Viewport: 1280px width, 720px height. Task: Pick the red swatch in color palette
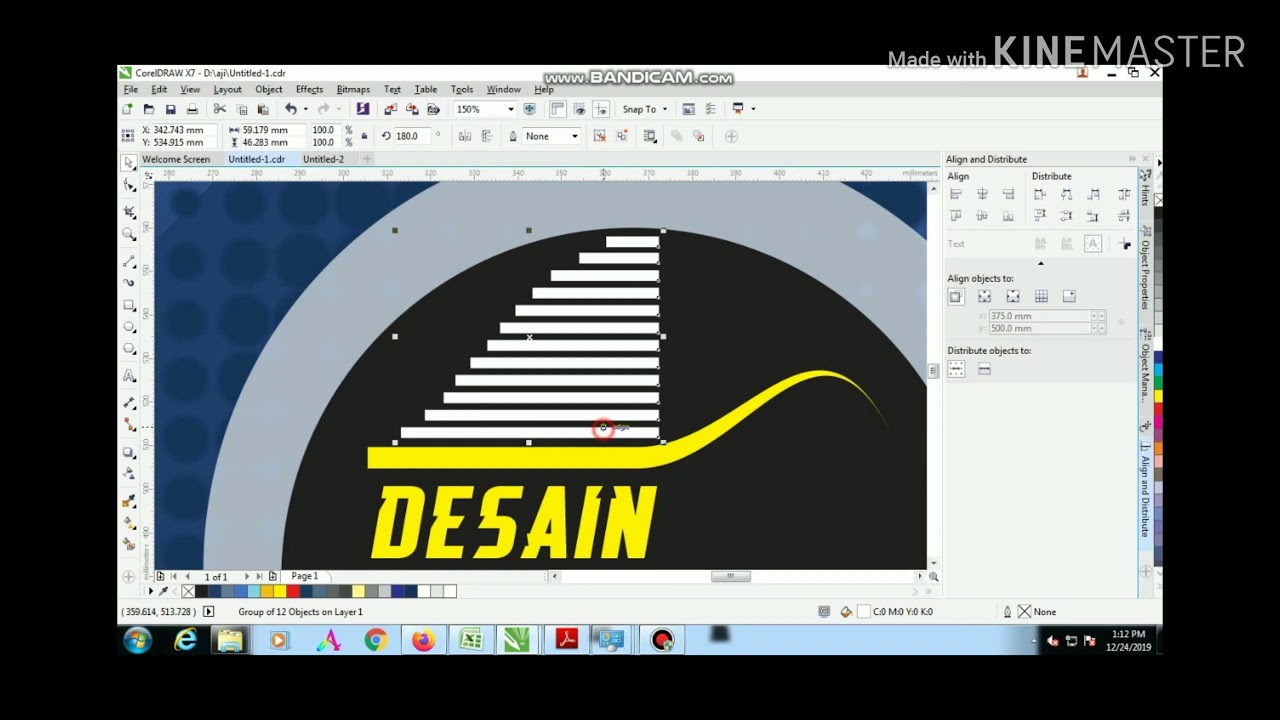[x=293, y=592]
